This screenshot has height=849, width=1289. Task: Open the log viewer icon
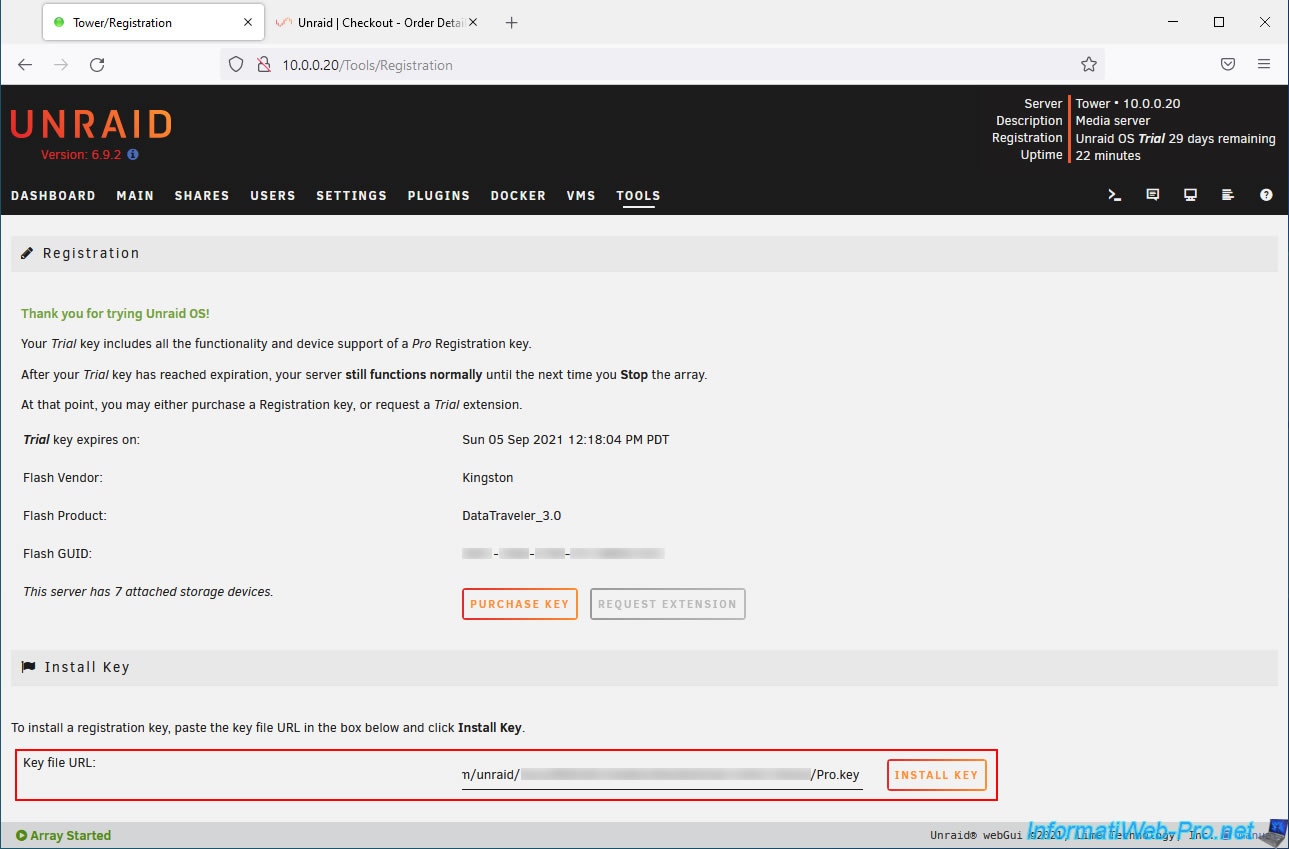[x=1228, y=195]
